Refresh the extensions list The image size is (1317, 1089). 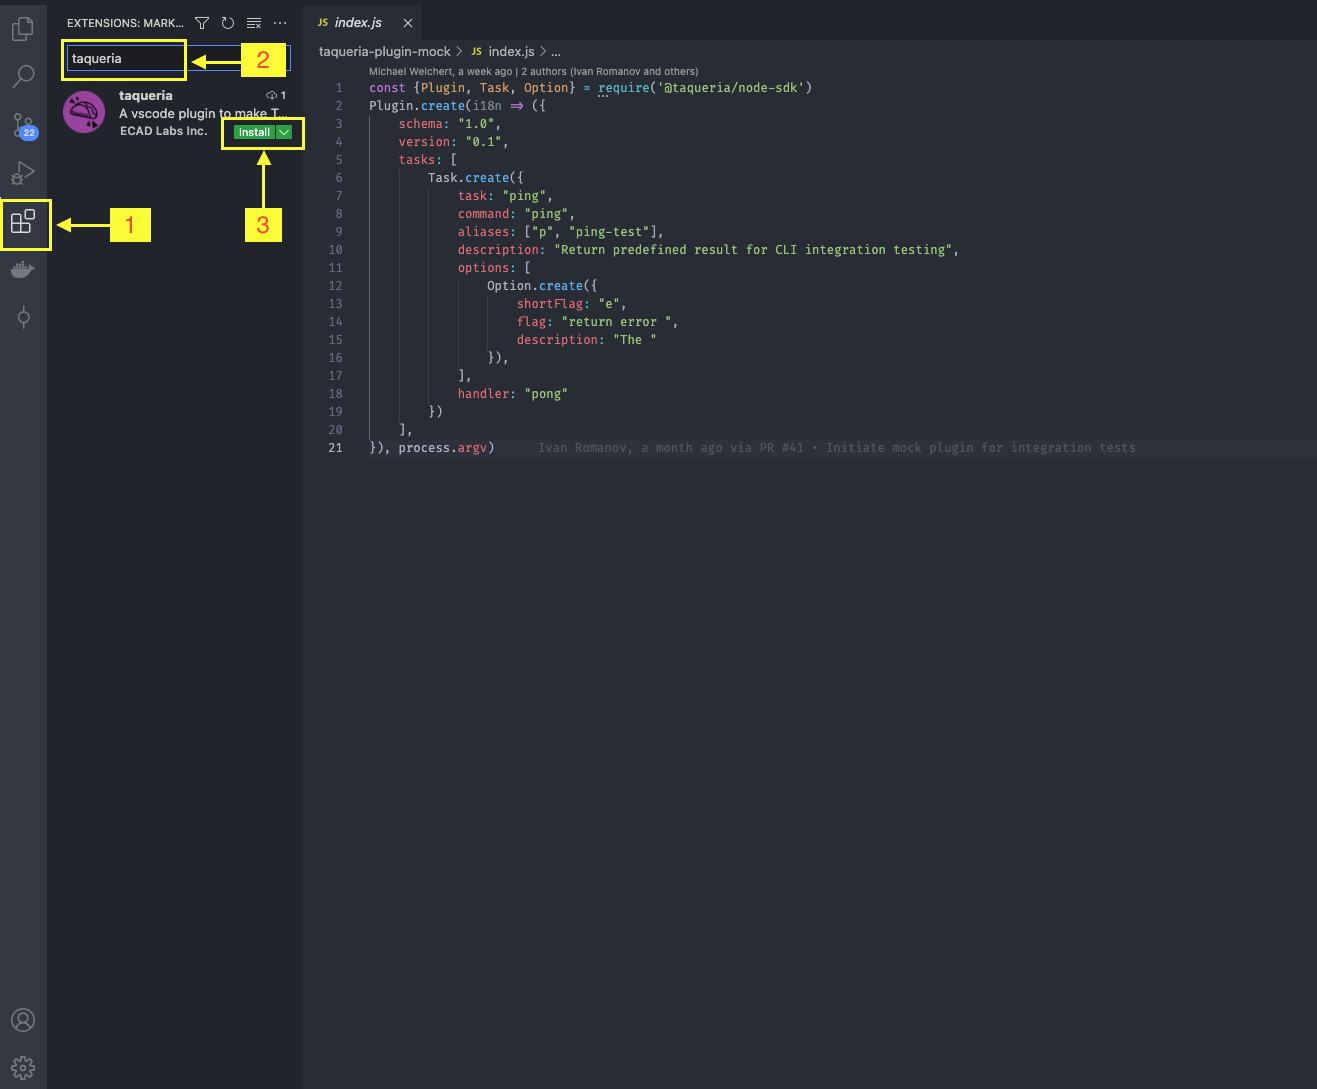tap(228, 23)
